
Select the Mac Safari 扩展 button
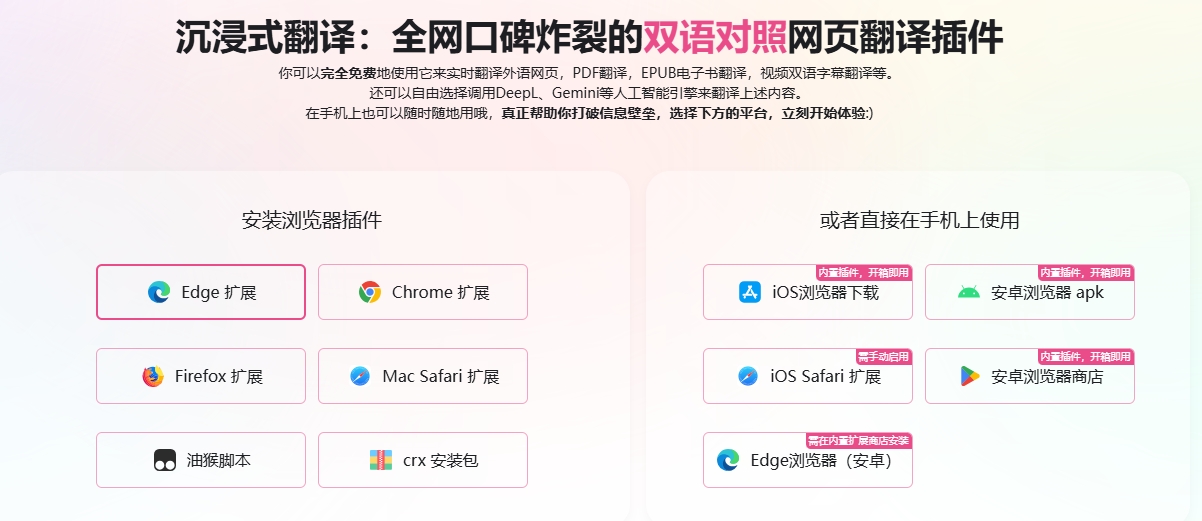click(423, 376)
